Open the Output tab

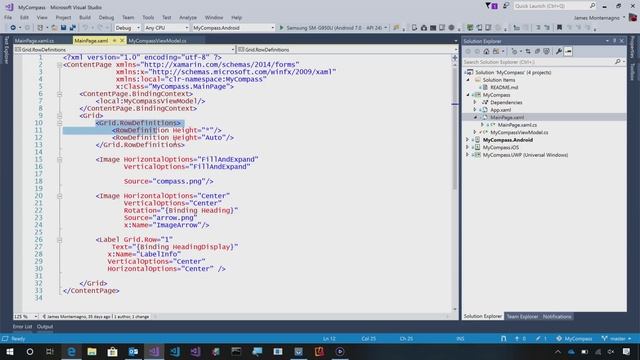45,327
